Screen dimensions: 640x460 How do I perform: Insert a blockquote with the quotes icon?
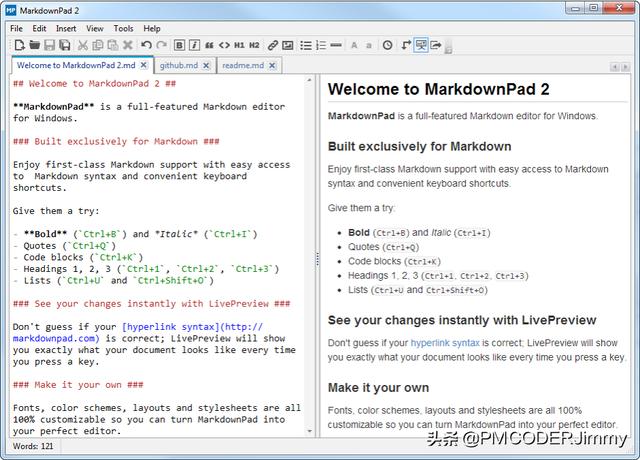point(209,45)
